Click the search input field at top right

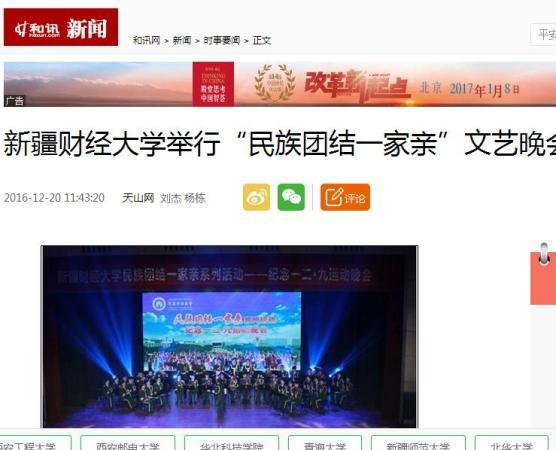click(x=543, y=34)
